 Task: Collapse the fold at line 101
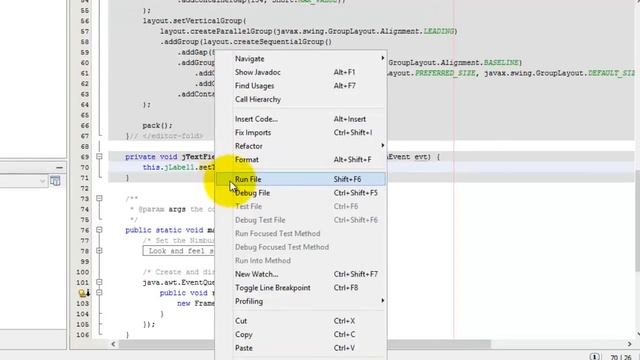coord(99,282)
